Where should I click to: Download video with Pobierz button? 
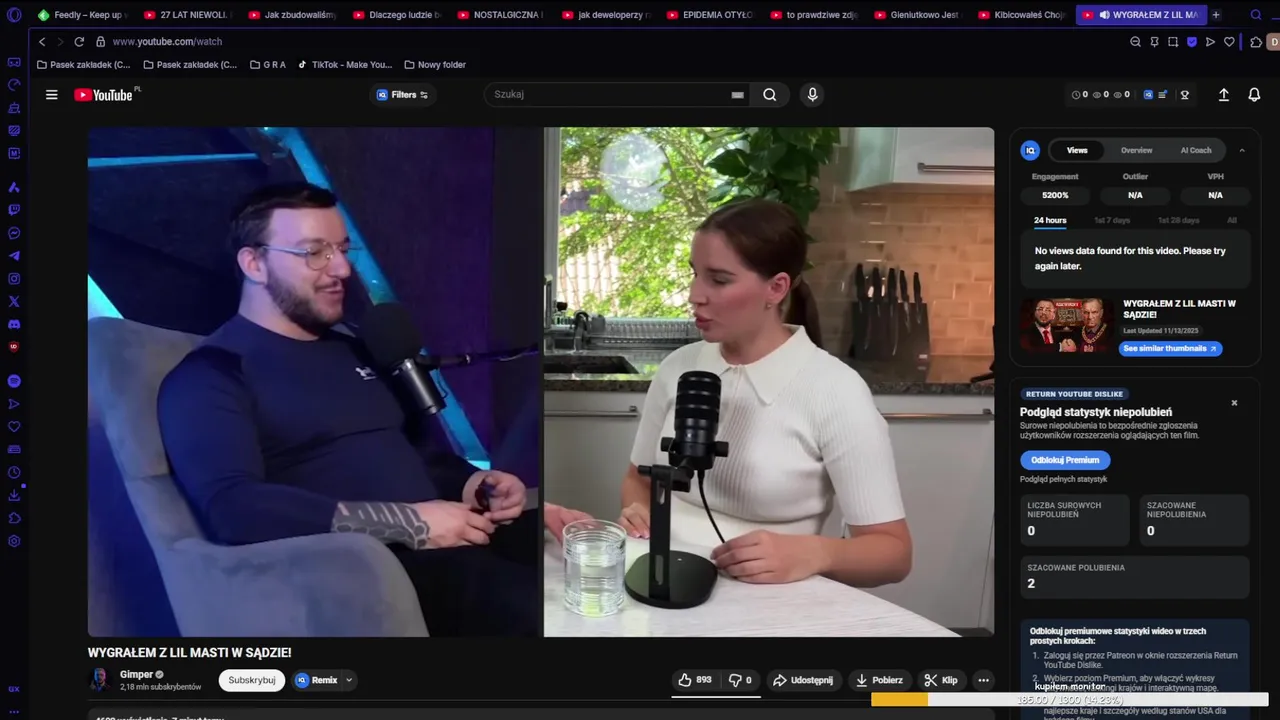[879, 680]
